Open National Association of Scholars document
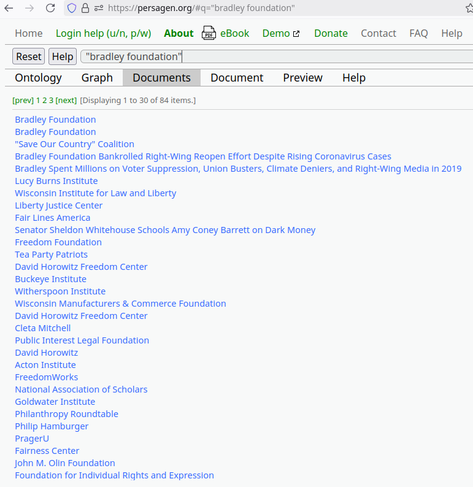This screenshot has width=473, height=487. tap(81, 390)
